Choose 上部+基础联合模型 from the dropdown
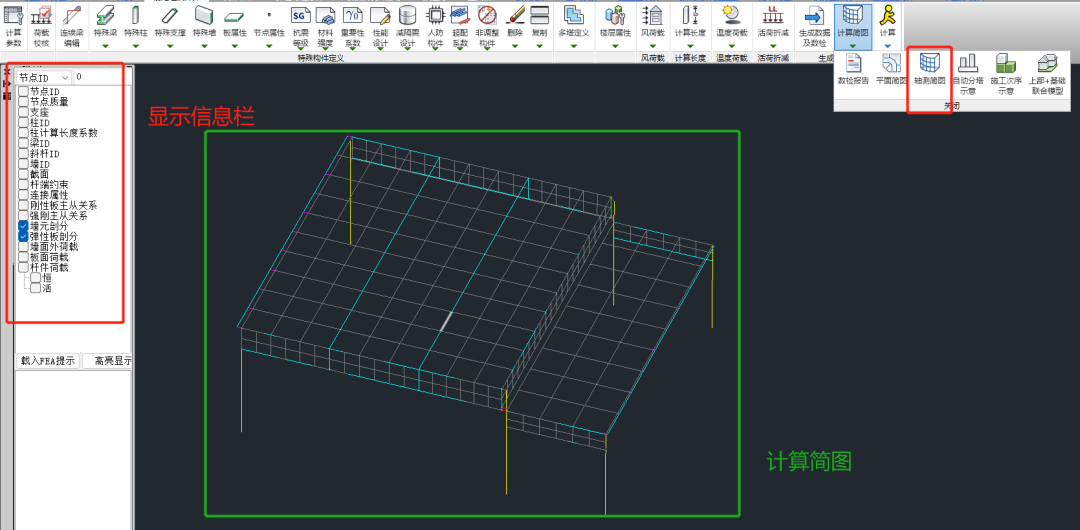This screenshot has height=530, width=1080. coord(1046,74)
